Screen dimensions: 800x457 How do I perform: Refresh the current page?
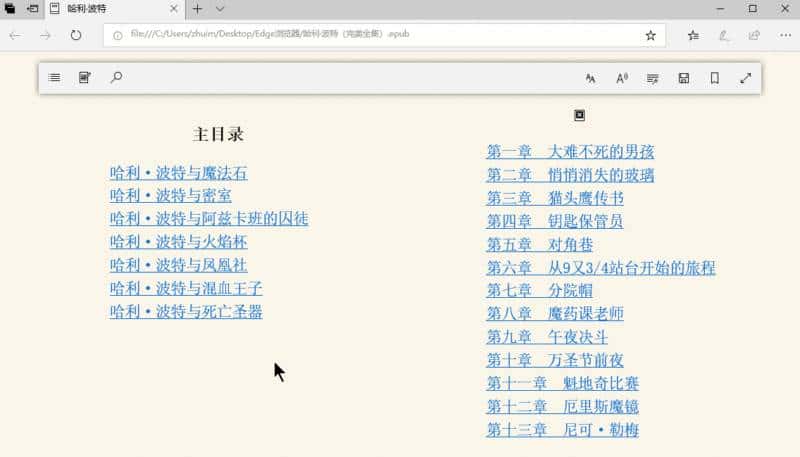click(76, 35)
